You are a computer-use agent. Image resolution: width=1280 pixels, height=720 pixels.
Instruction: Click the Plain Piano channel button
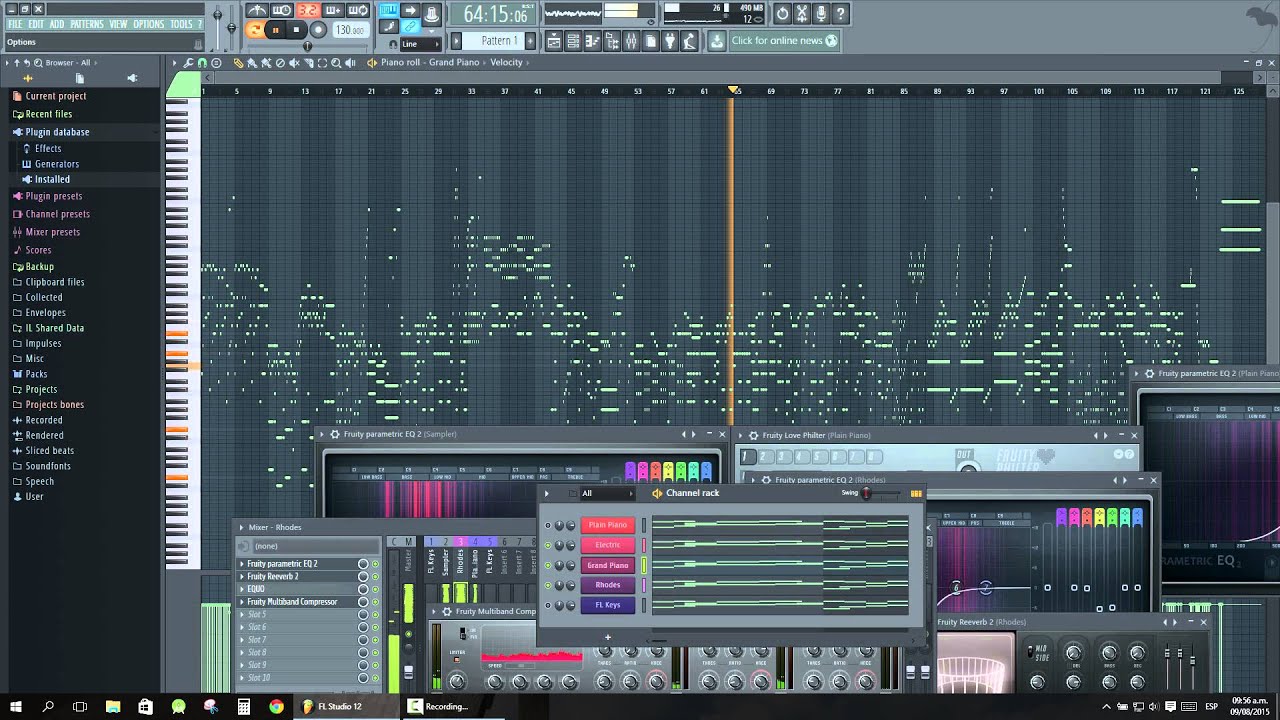click(x=607, y=525)
